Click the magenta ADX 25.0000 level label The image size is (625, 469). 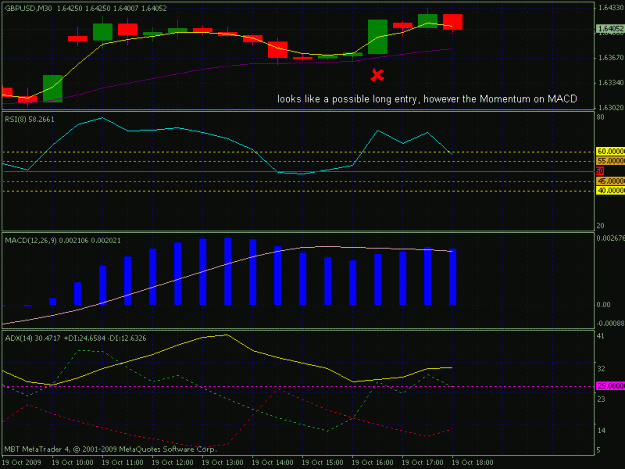[610, 386]
